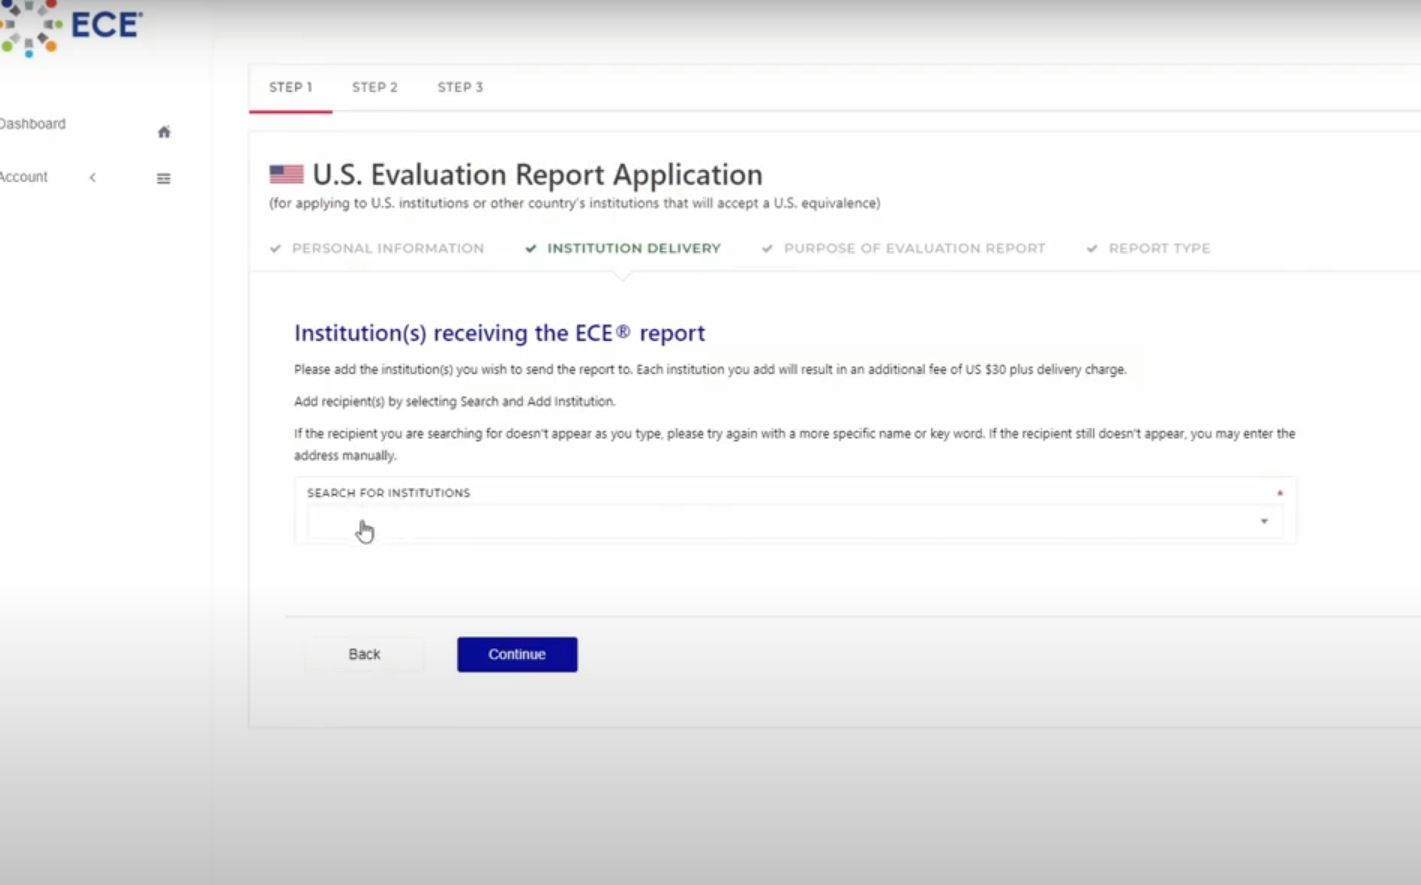Image resolution: width=1421 pixels, height=885 pixels.
Task: Click the ECE logo
Action: click(x=71, y=27)
